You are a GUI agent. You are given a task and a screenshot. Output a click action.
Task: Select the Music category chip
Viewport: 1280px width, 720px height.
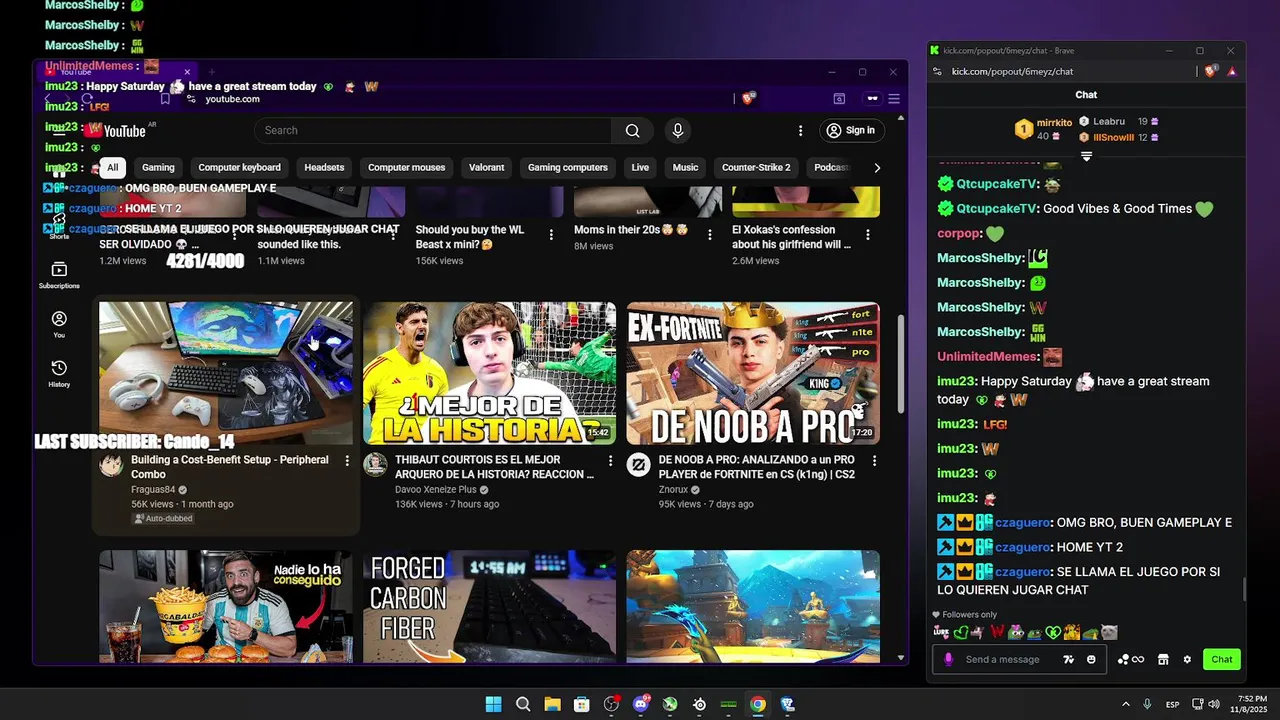pos(685,168)
